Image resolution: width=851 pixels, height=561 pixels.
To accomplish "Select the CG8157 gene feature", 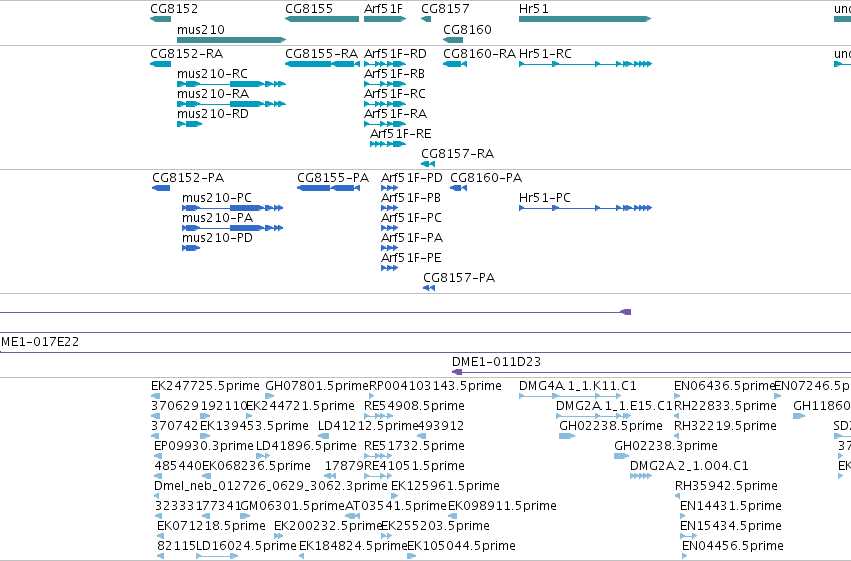I will 426,19.
